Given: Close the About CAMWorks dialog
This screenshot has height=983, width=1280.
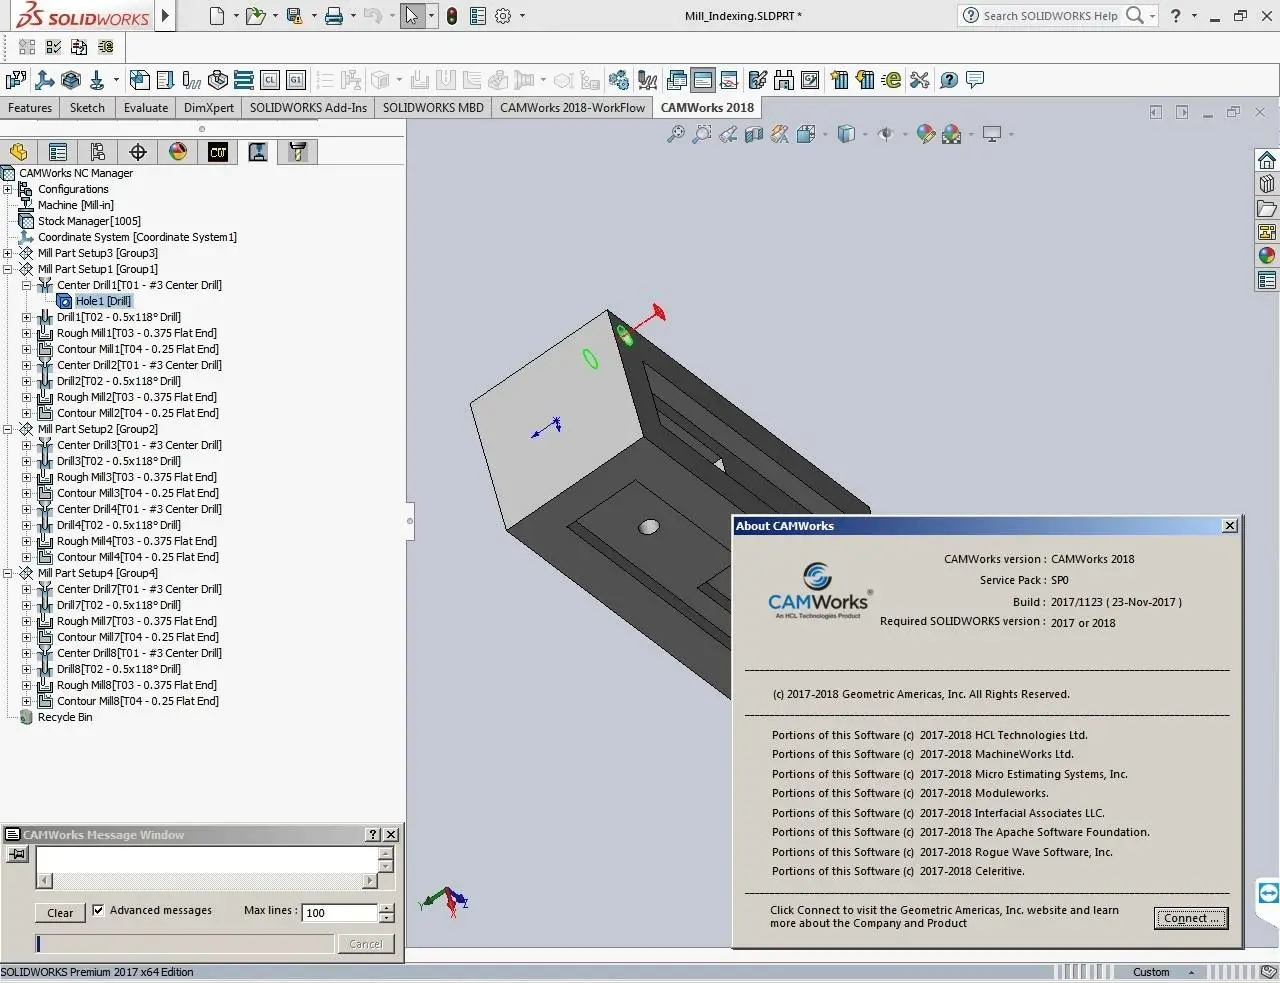Looking at the screenshot, I should [1230, 526].
